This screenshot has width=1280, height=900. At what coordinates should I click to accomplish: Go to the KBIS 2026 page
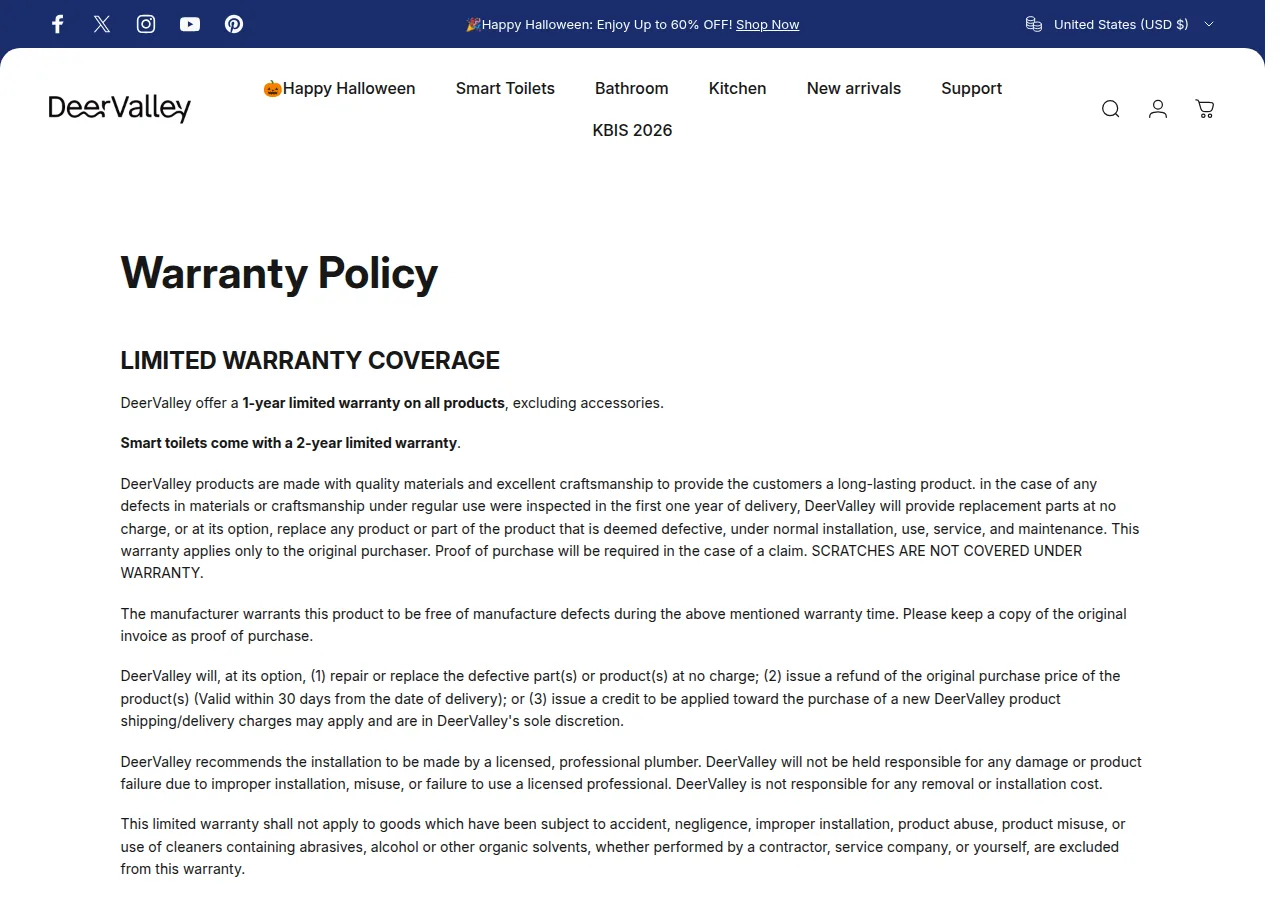pyautogui.click(x=632, y=130)
